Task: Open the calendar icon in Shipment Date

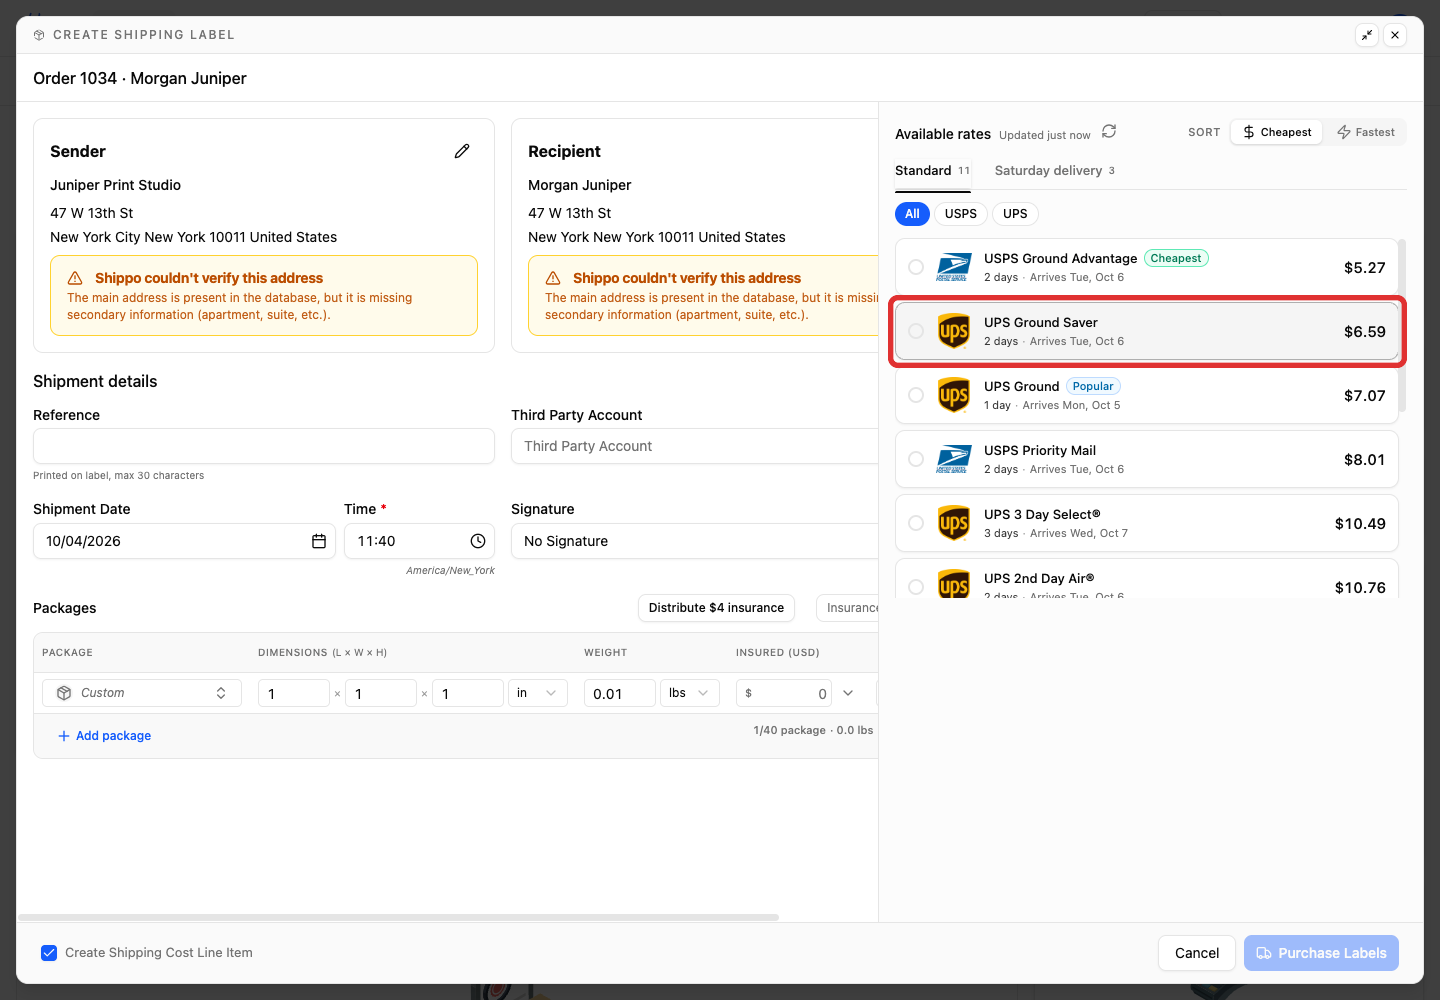Action: coord(319,541)
